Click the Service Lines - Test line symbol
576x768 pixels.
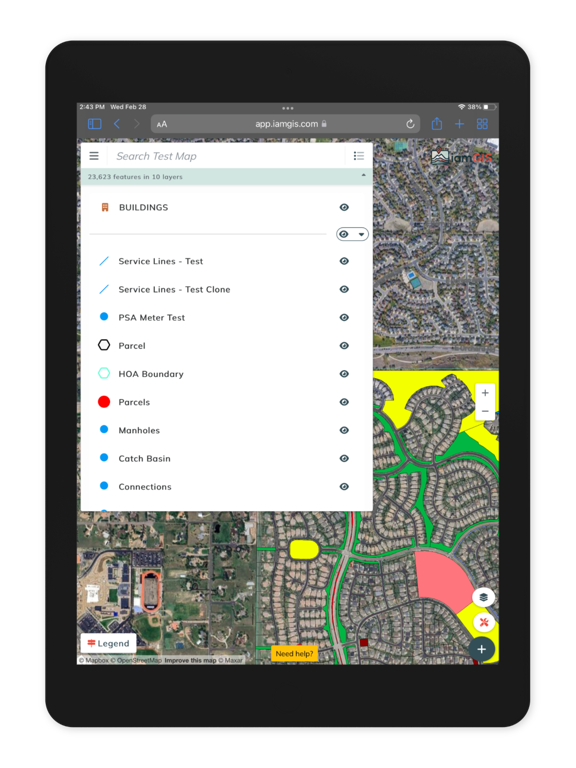pos(104,261)
